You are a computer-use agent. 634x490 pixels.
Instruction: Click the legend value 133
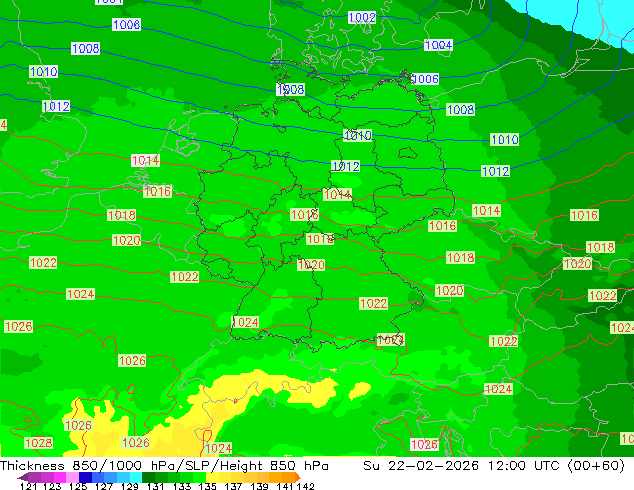coord(182,486)
